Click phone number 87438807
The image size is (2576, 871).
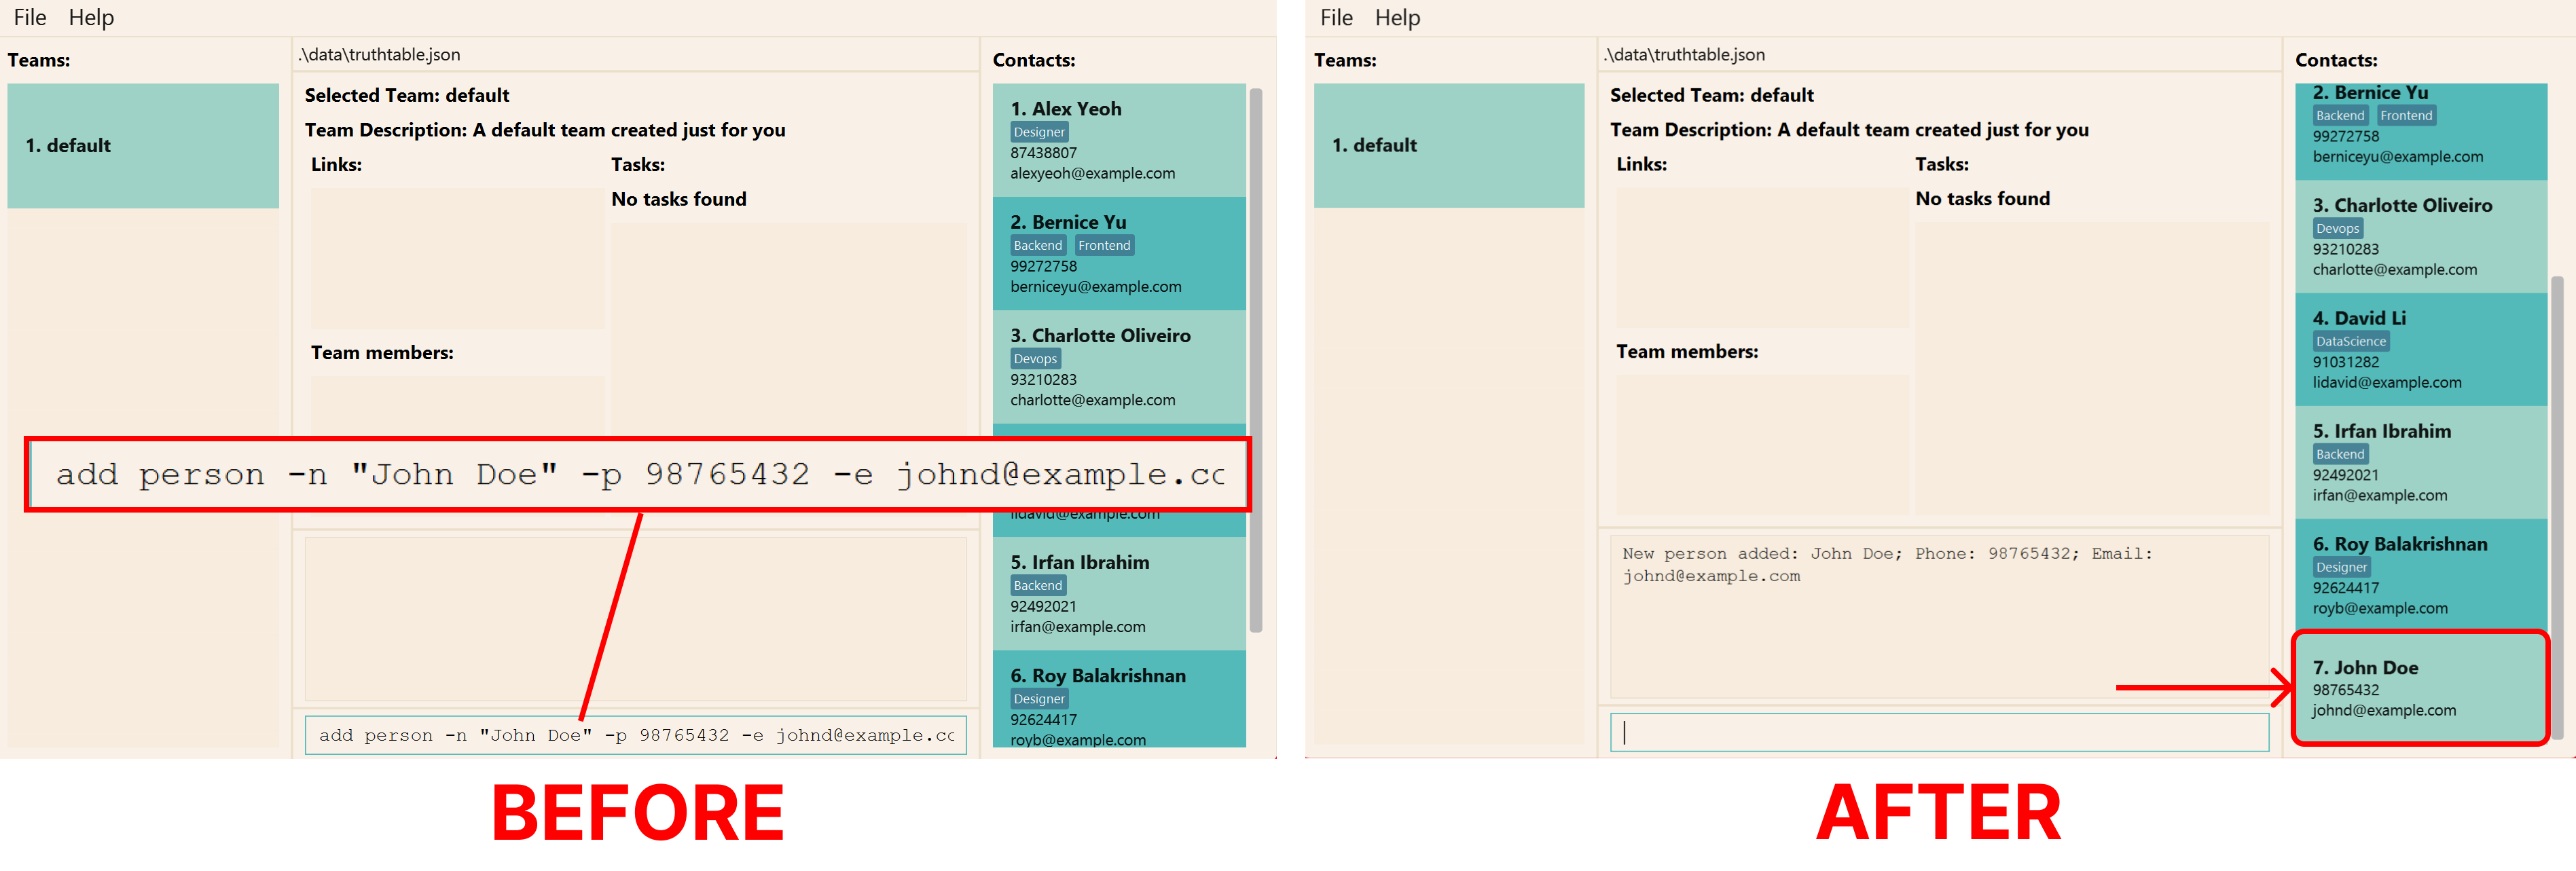coord(1043,153)
